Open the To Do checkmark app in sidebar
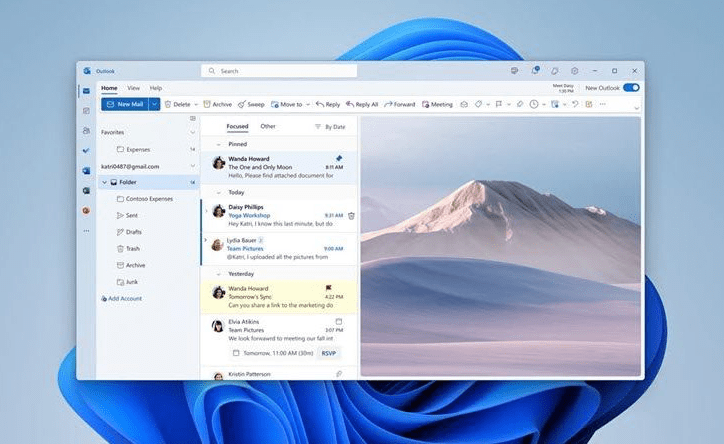This screenshot has height=444, width=724. tap(86, 150)
